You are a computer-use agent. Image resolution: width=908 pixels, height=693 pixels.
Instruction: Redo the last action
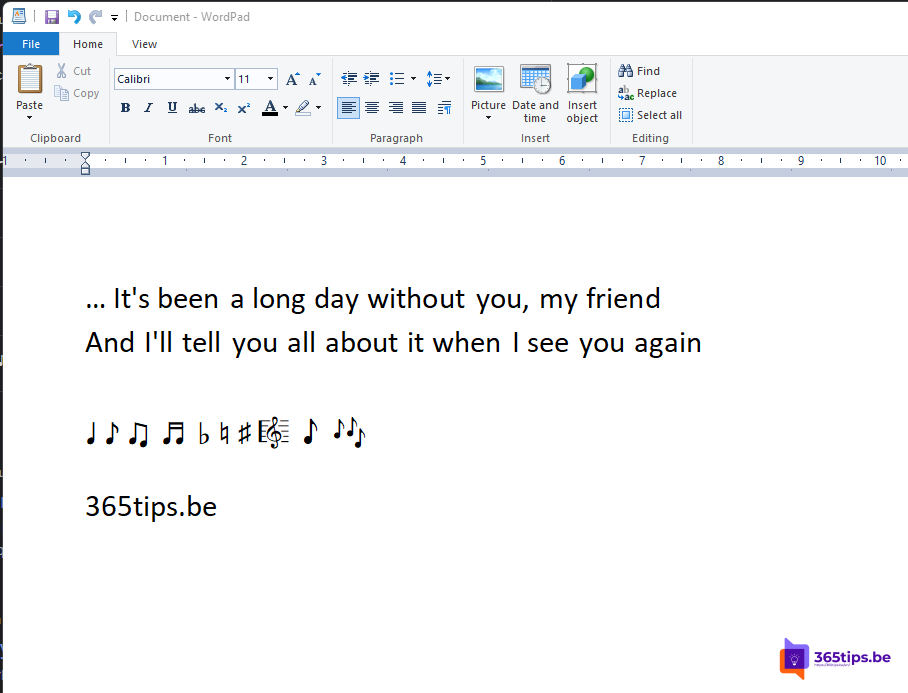96,17
